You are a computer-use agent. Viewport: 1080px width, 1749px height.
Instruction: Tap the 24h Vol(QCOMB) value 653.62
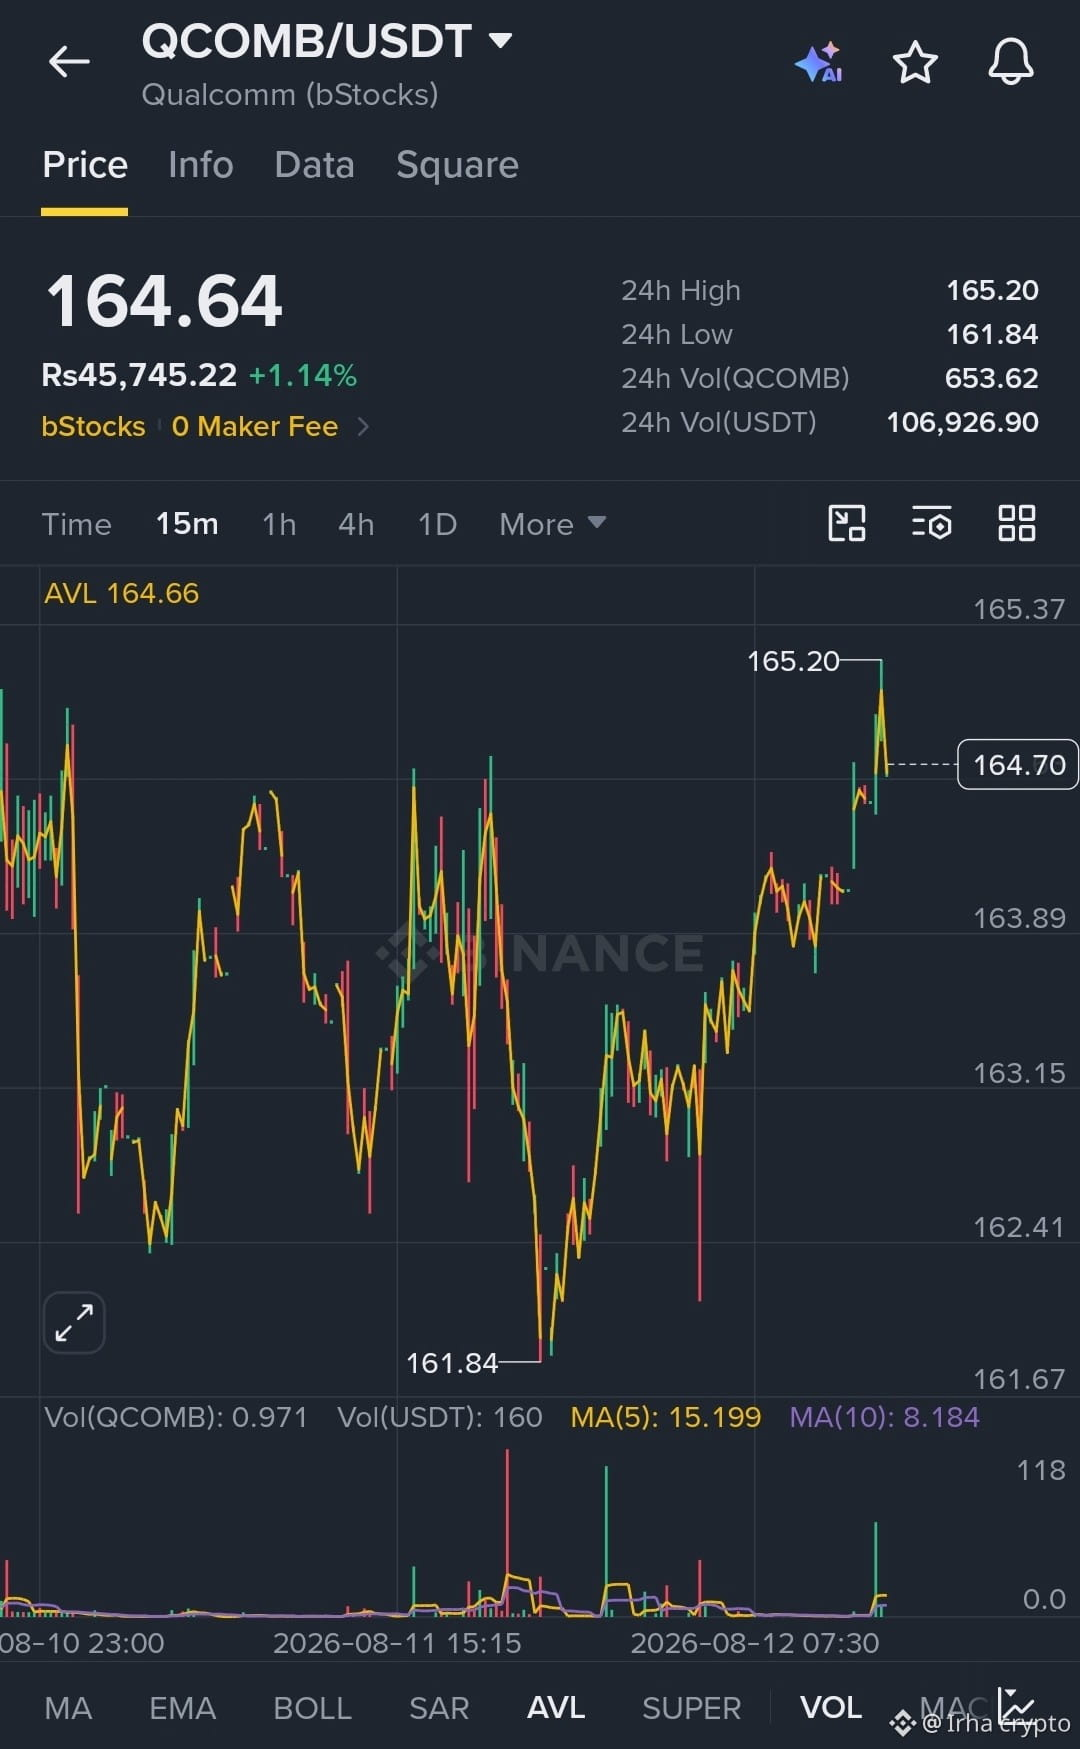pos(991,378)
